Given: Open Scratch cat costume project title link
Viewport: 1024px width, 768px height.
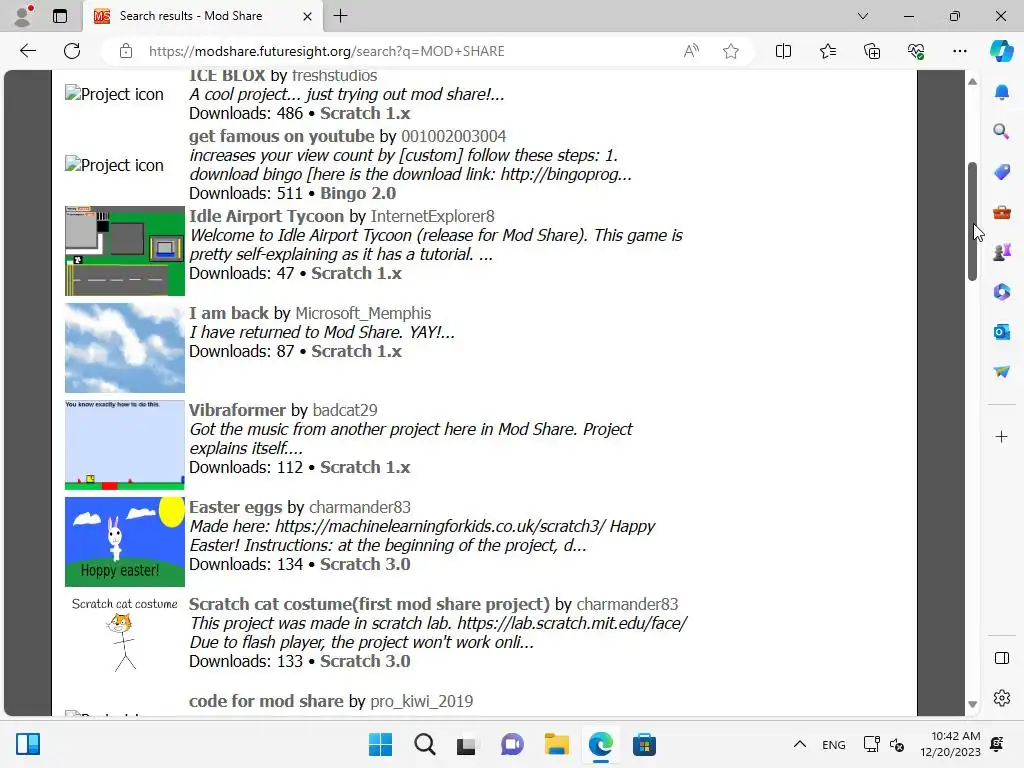Looking at the screenshot, I should tap(369, 604).
